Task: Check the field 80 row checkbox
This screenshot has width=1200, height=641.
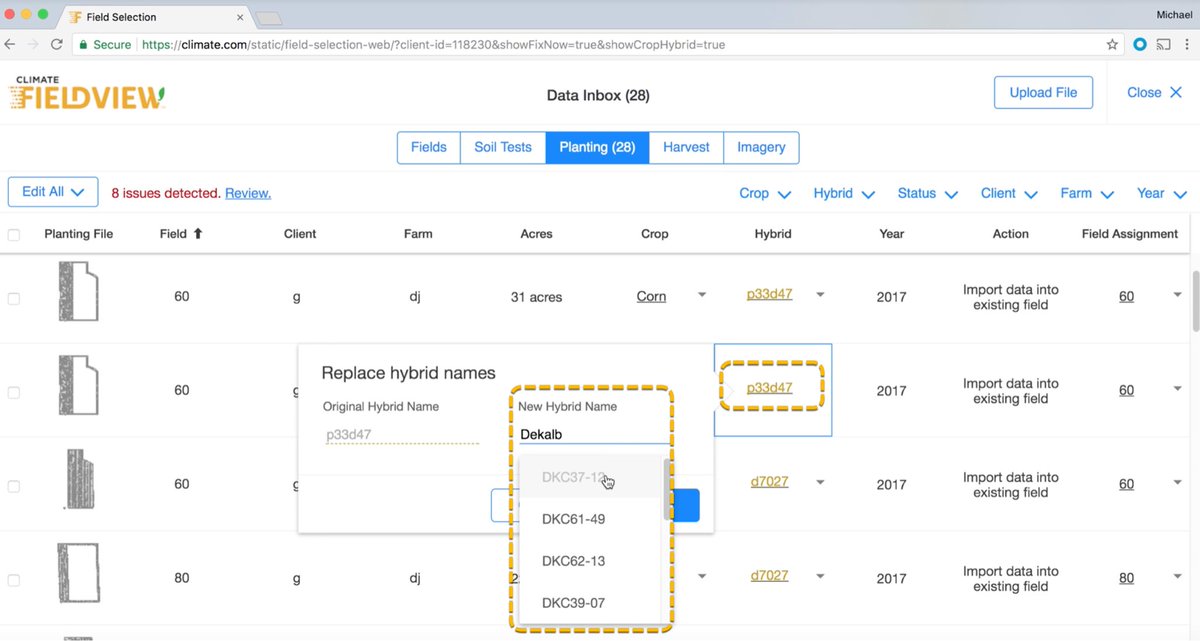Action: [14, 580]
